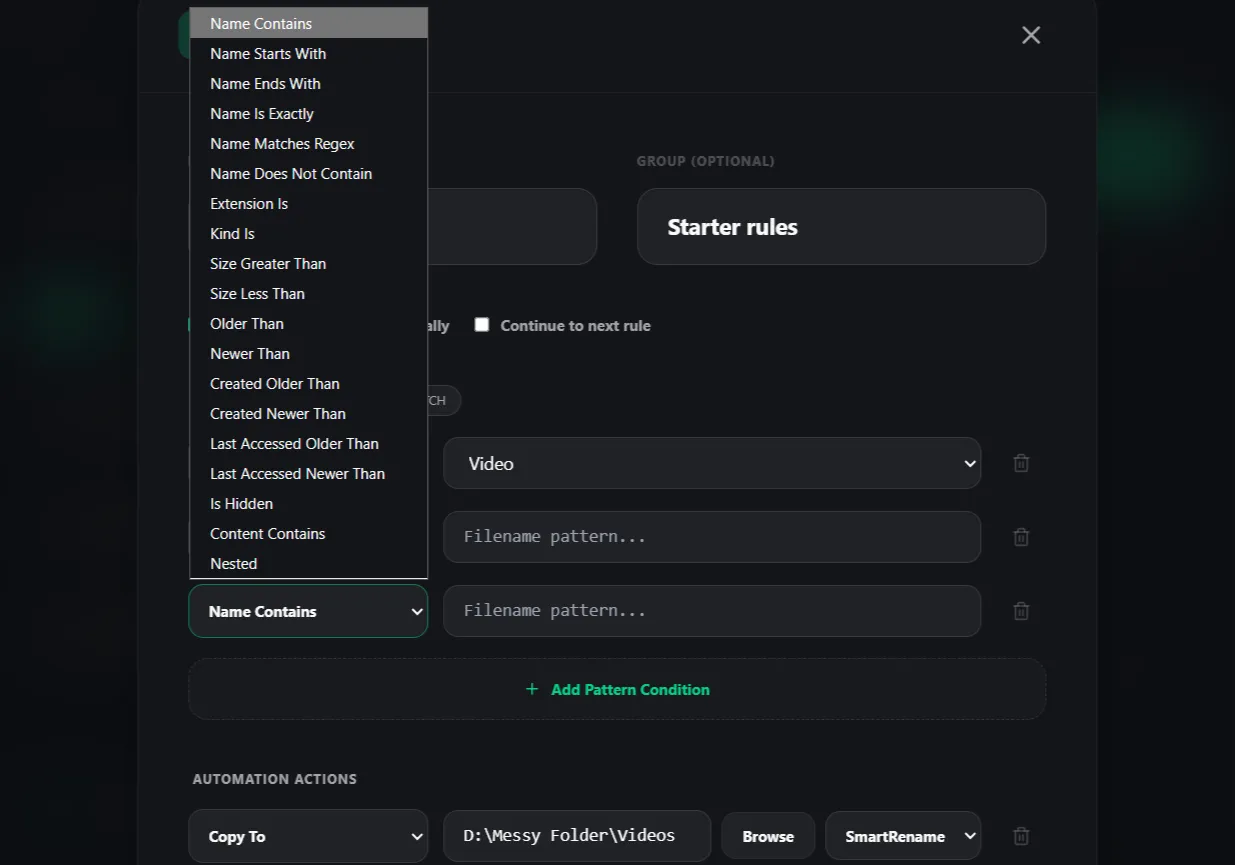Browse for destination folder
This screenshot has width=1235, height=865.
point(768,836)
